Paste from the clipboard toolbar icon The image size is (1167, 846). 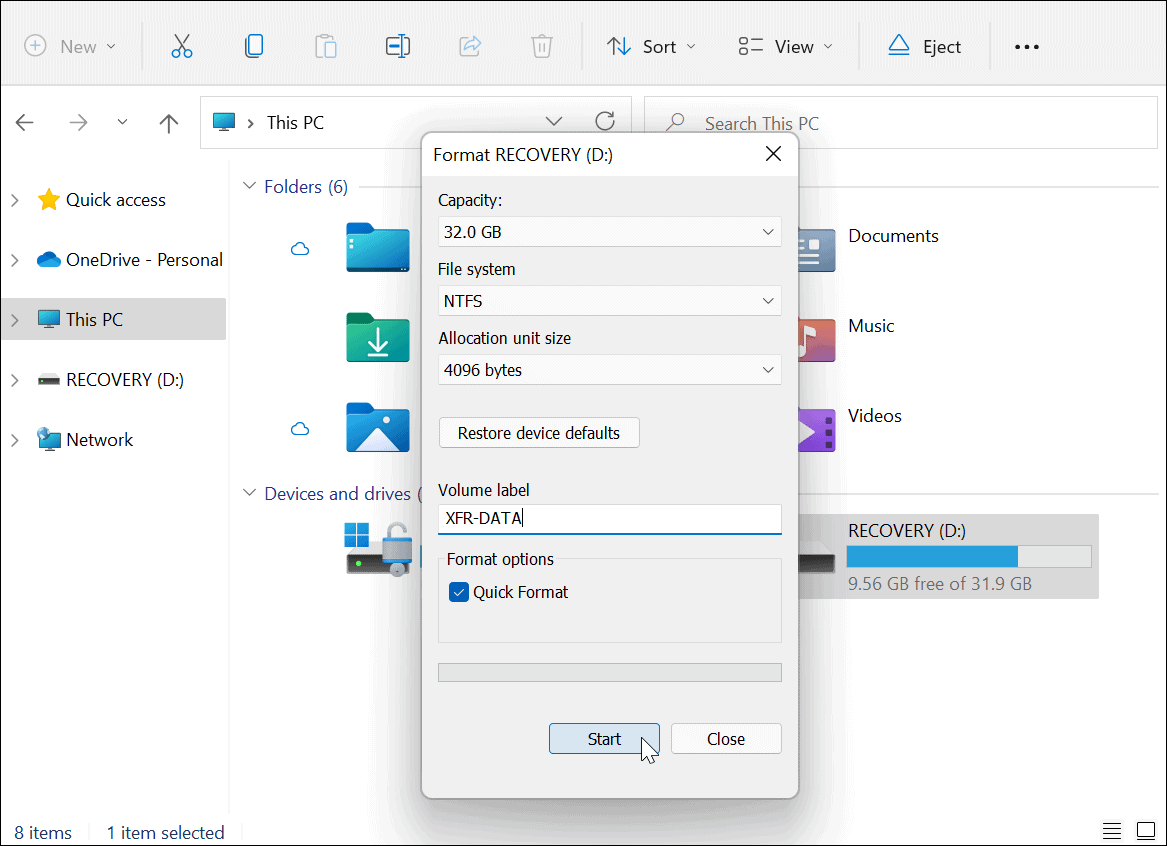click(x=326, y=46)
